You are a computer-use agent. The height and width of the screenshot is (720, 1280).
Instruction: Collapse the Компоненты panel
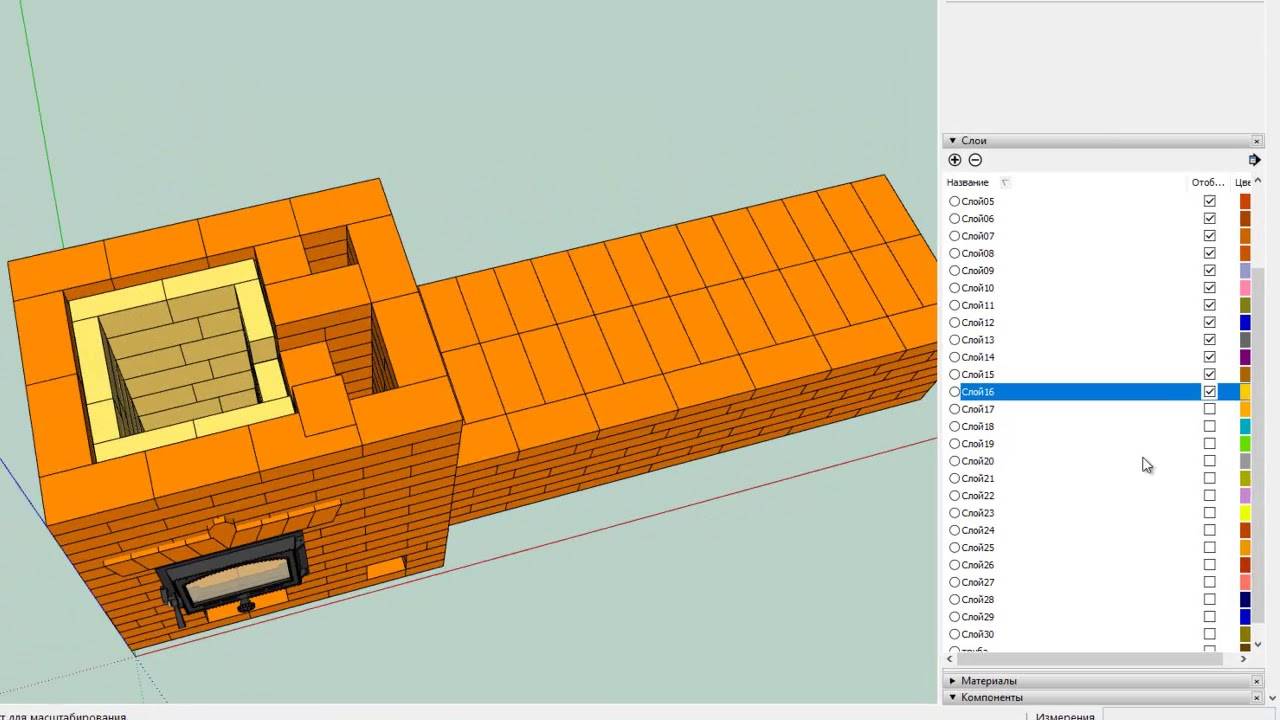click(x=953, y=698)
